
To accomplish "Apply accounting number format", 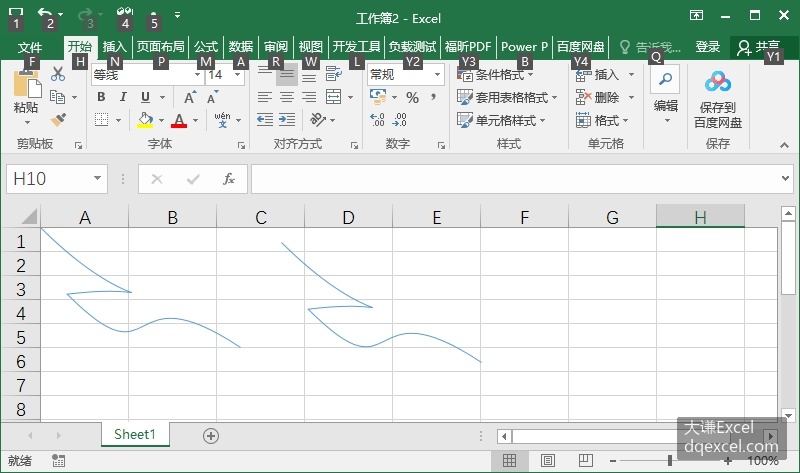I will [x=378, y=97].
